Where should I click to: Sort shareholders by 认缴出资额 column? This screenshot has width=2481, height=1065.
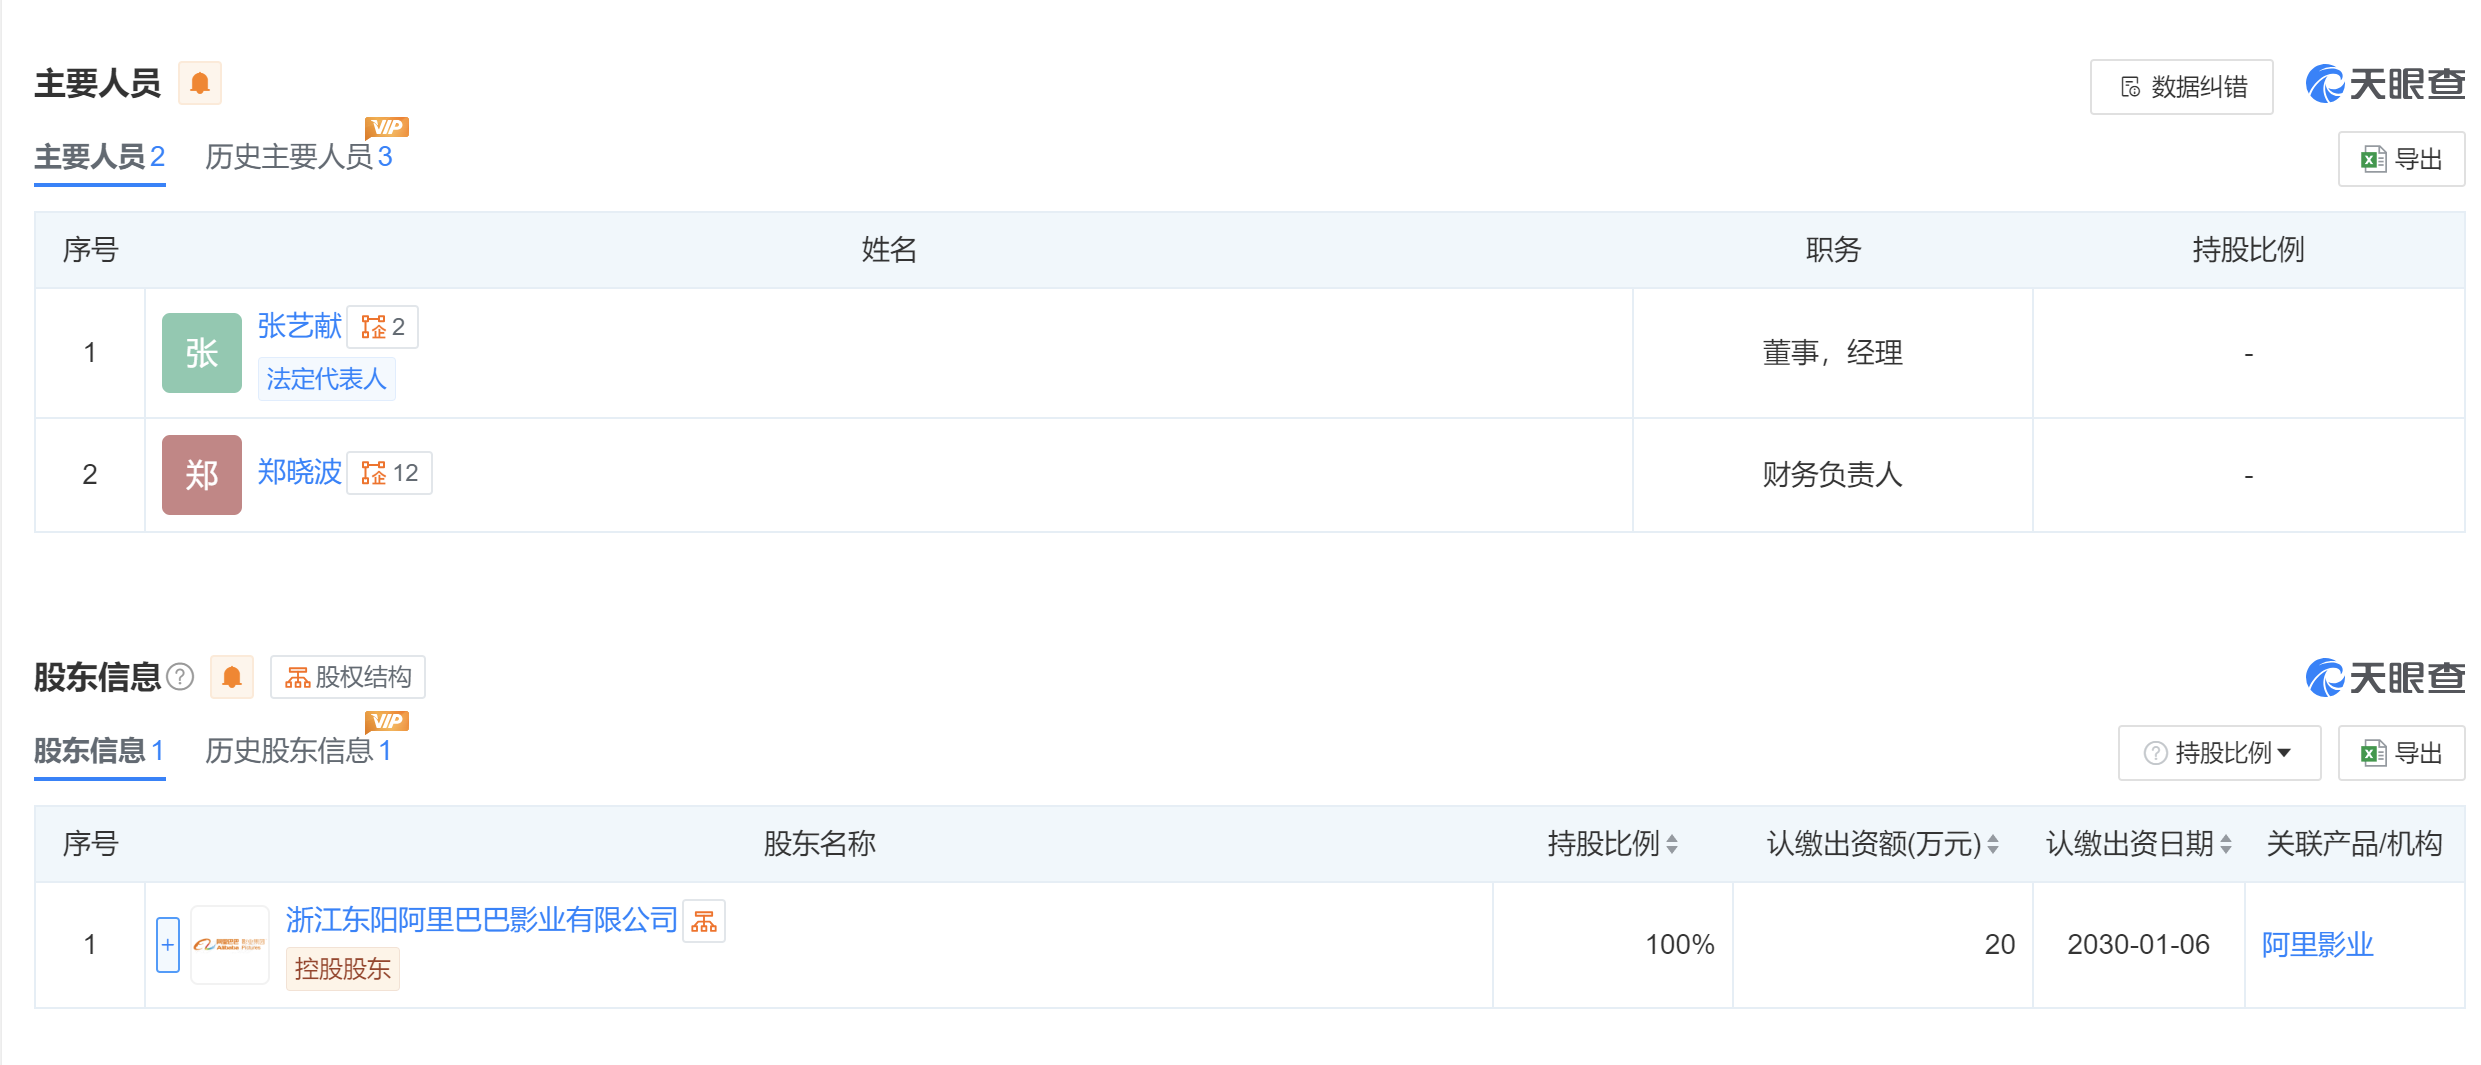[x=1995, y=844]
